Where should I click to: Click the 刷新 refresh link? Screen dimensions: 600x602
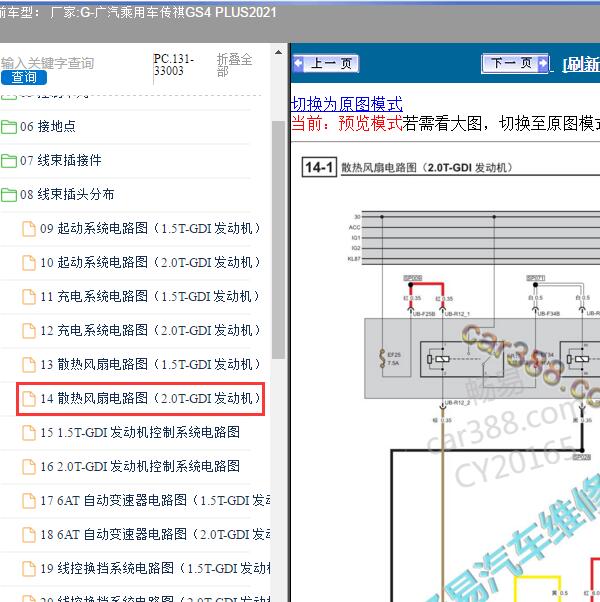(x=580, y=64)
